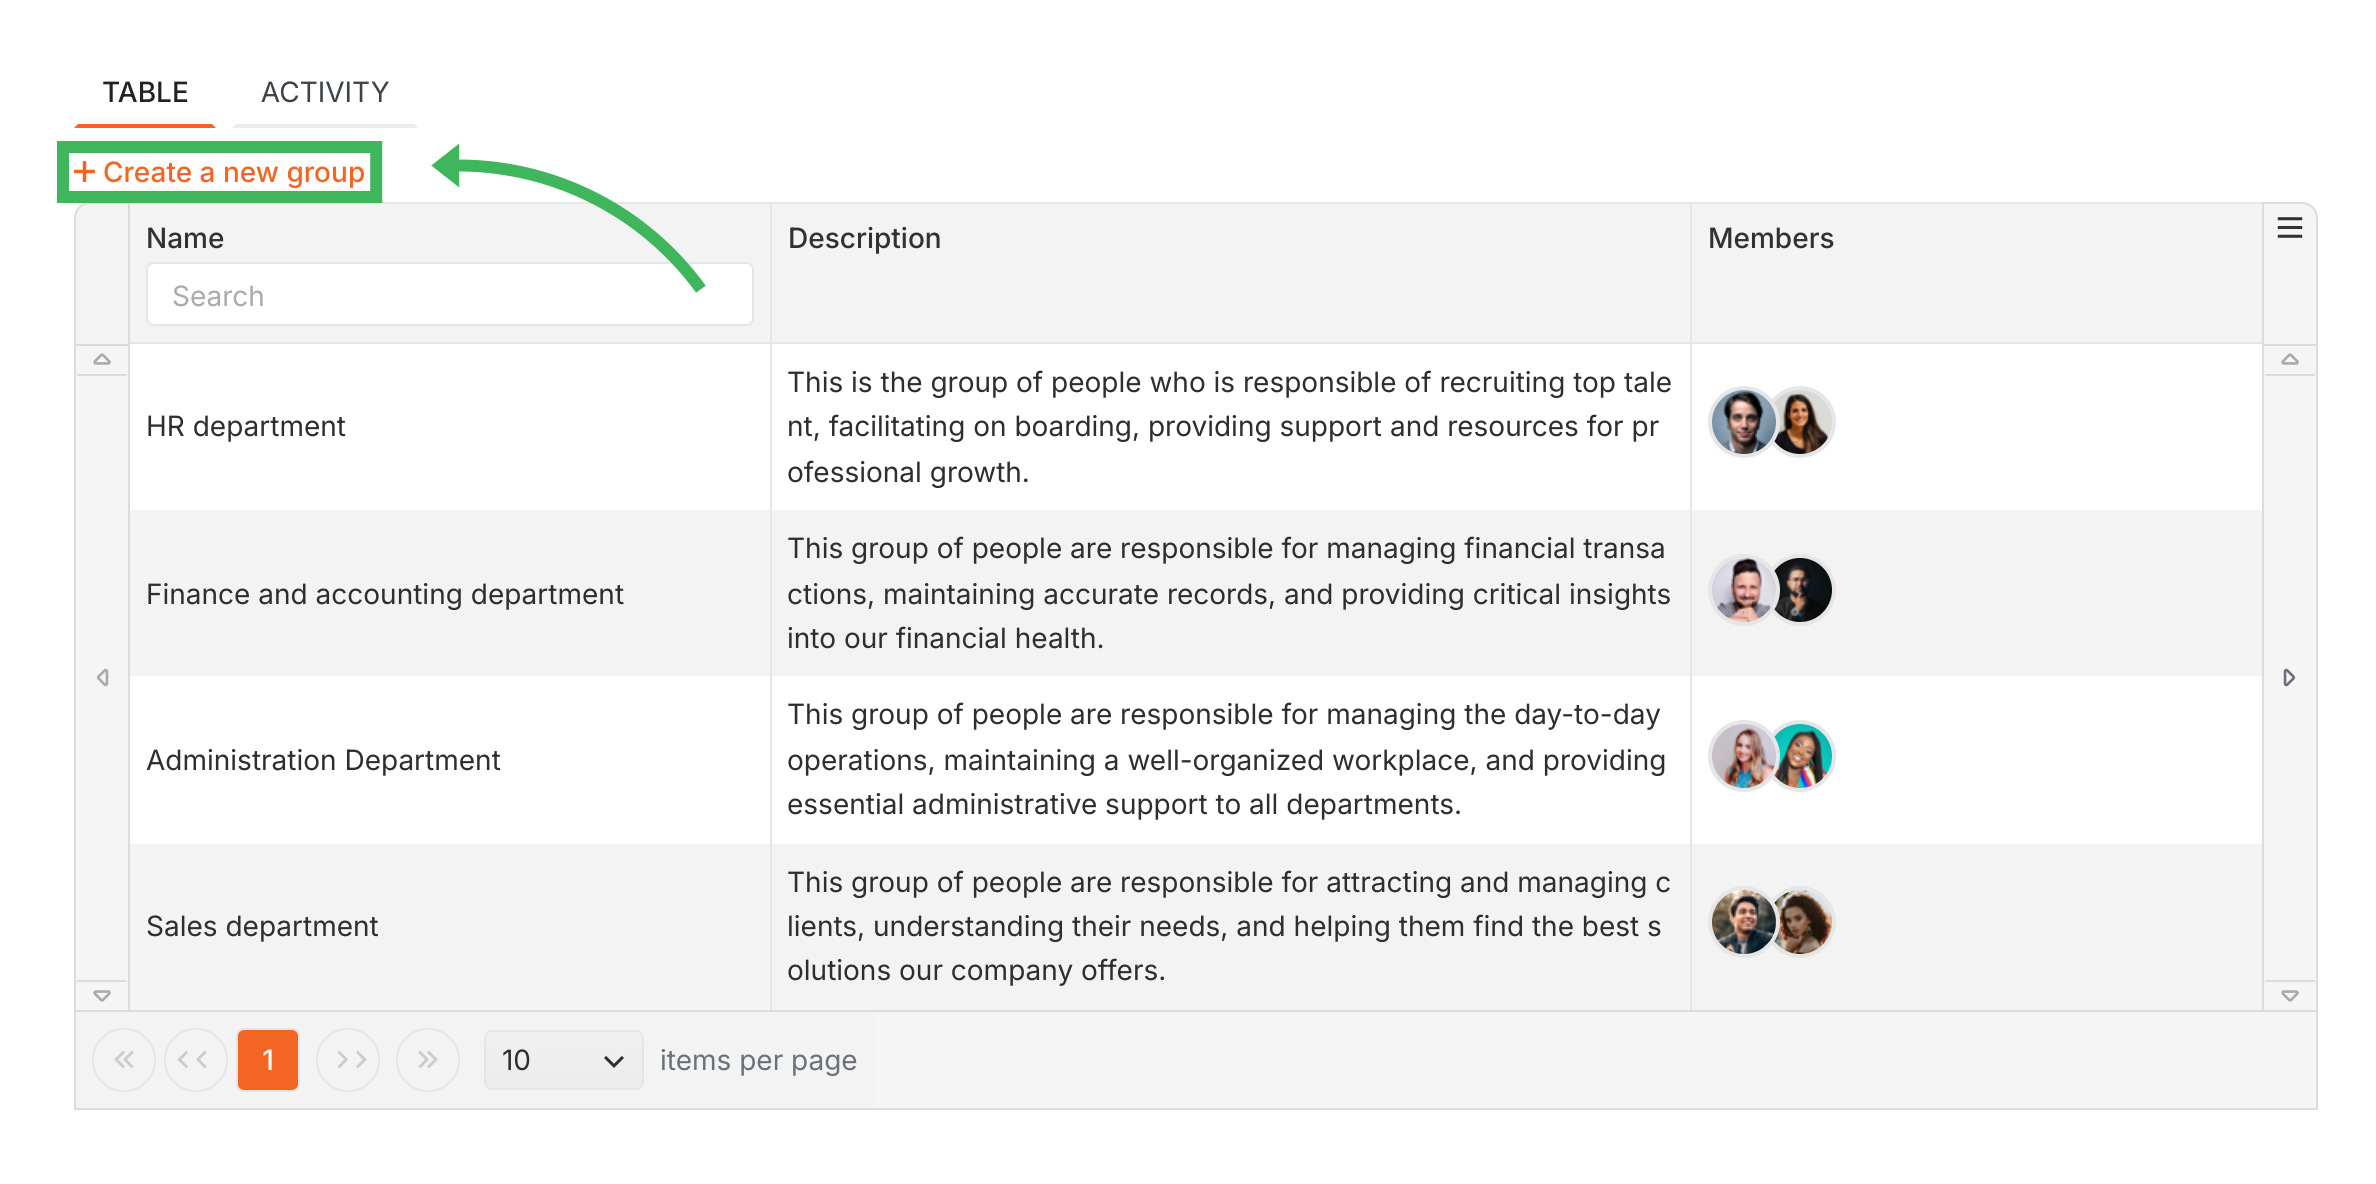The image size is (2376, 1184).
Task: Switch to the TABLE tab
Action: (144, 91)
